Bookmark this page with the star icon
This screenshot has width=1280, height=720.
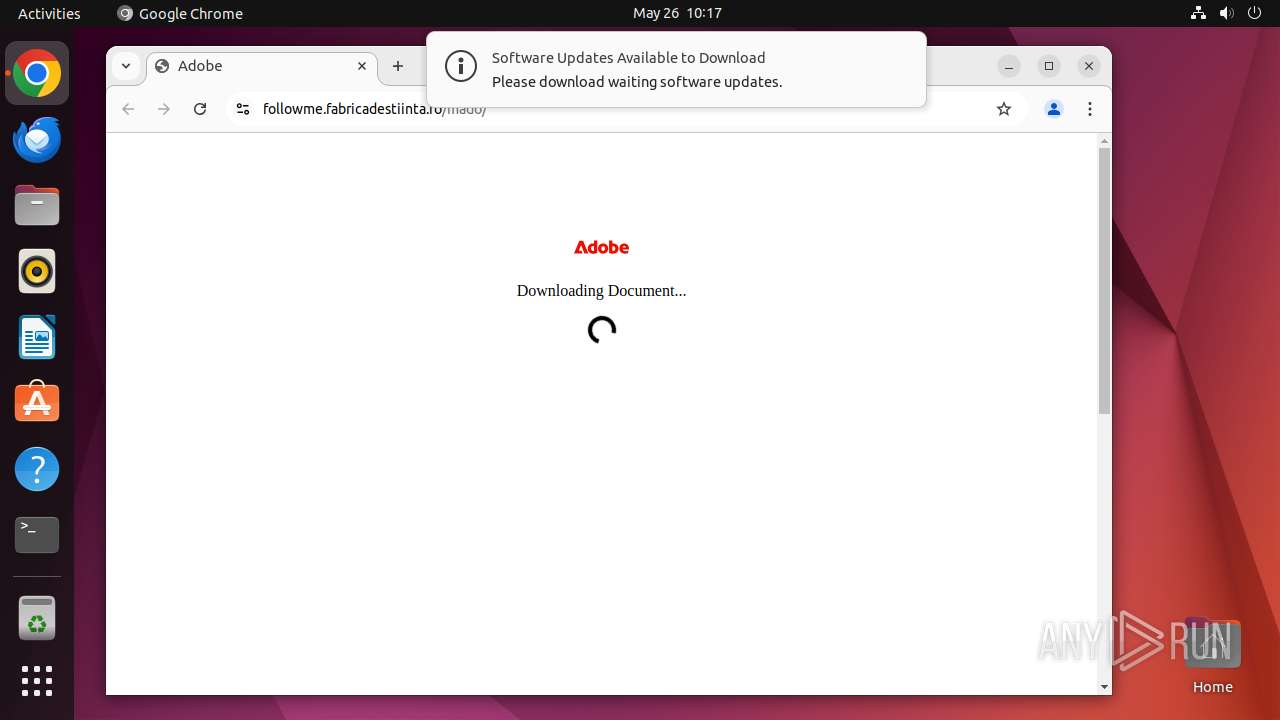(1004, 109)
